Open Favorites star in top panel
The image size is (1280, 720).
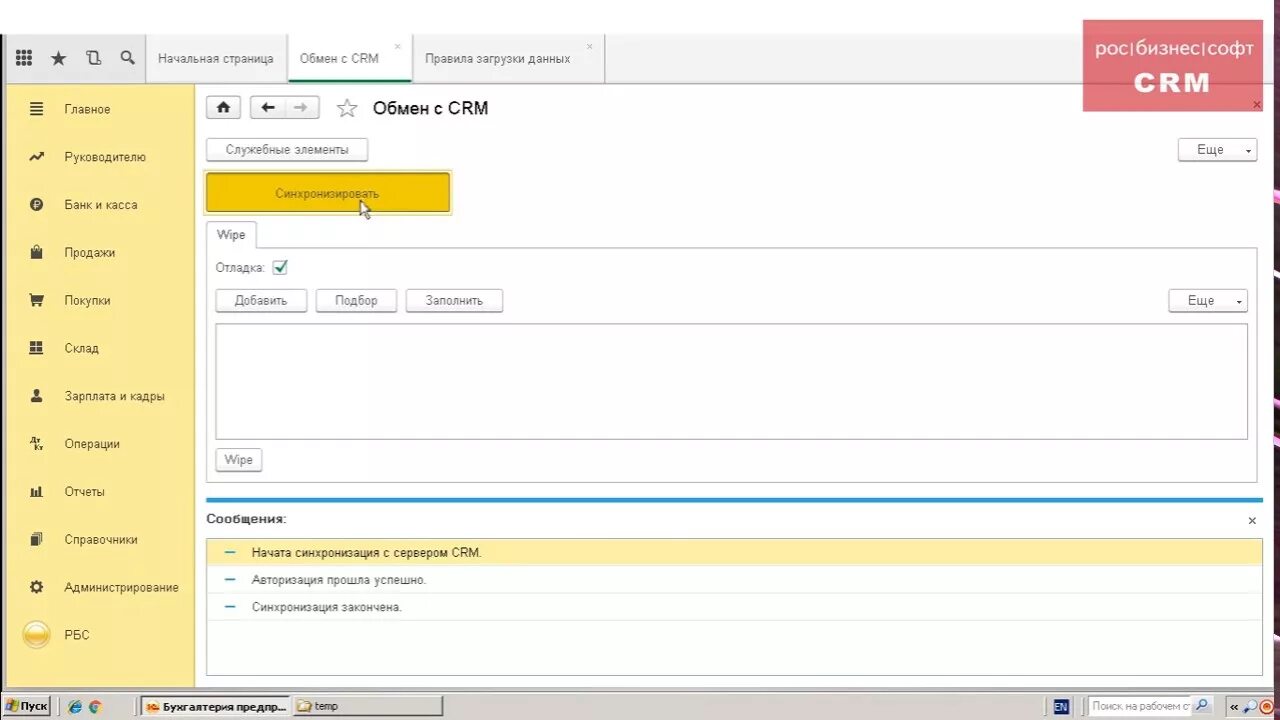tap(58, 58)
